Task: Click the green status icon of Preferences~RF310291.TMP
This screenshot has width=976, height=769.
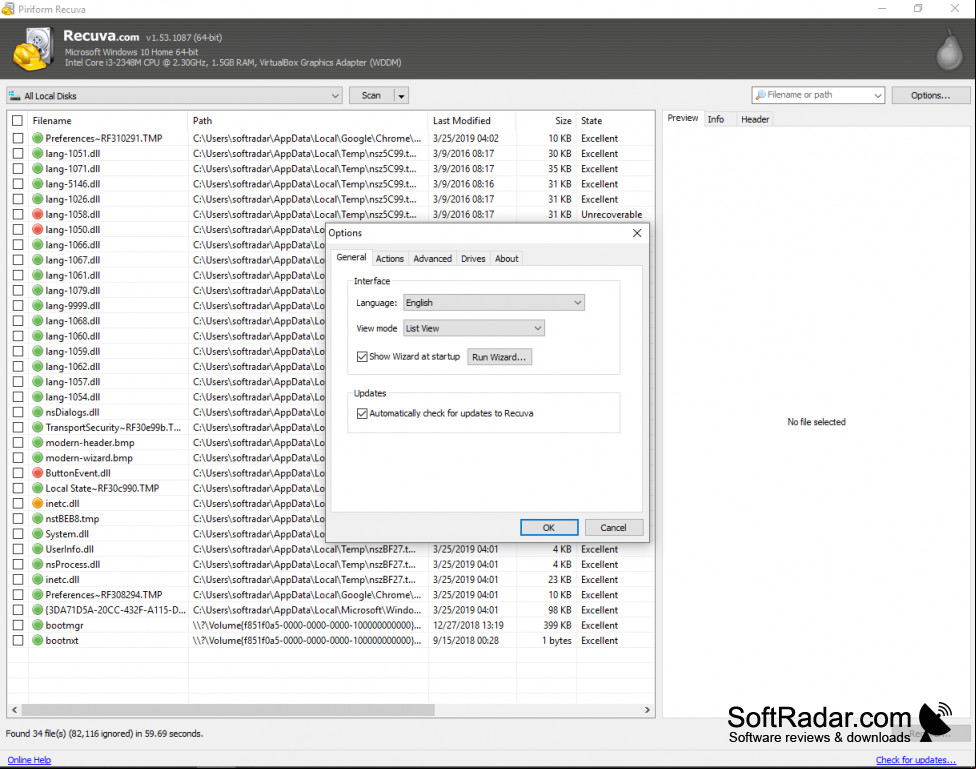Action: [37, 138]
